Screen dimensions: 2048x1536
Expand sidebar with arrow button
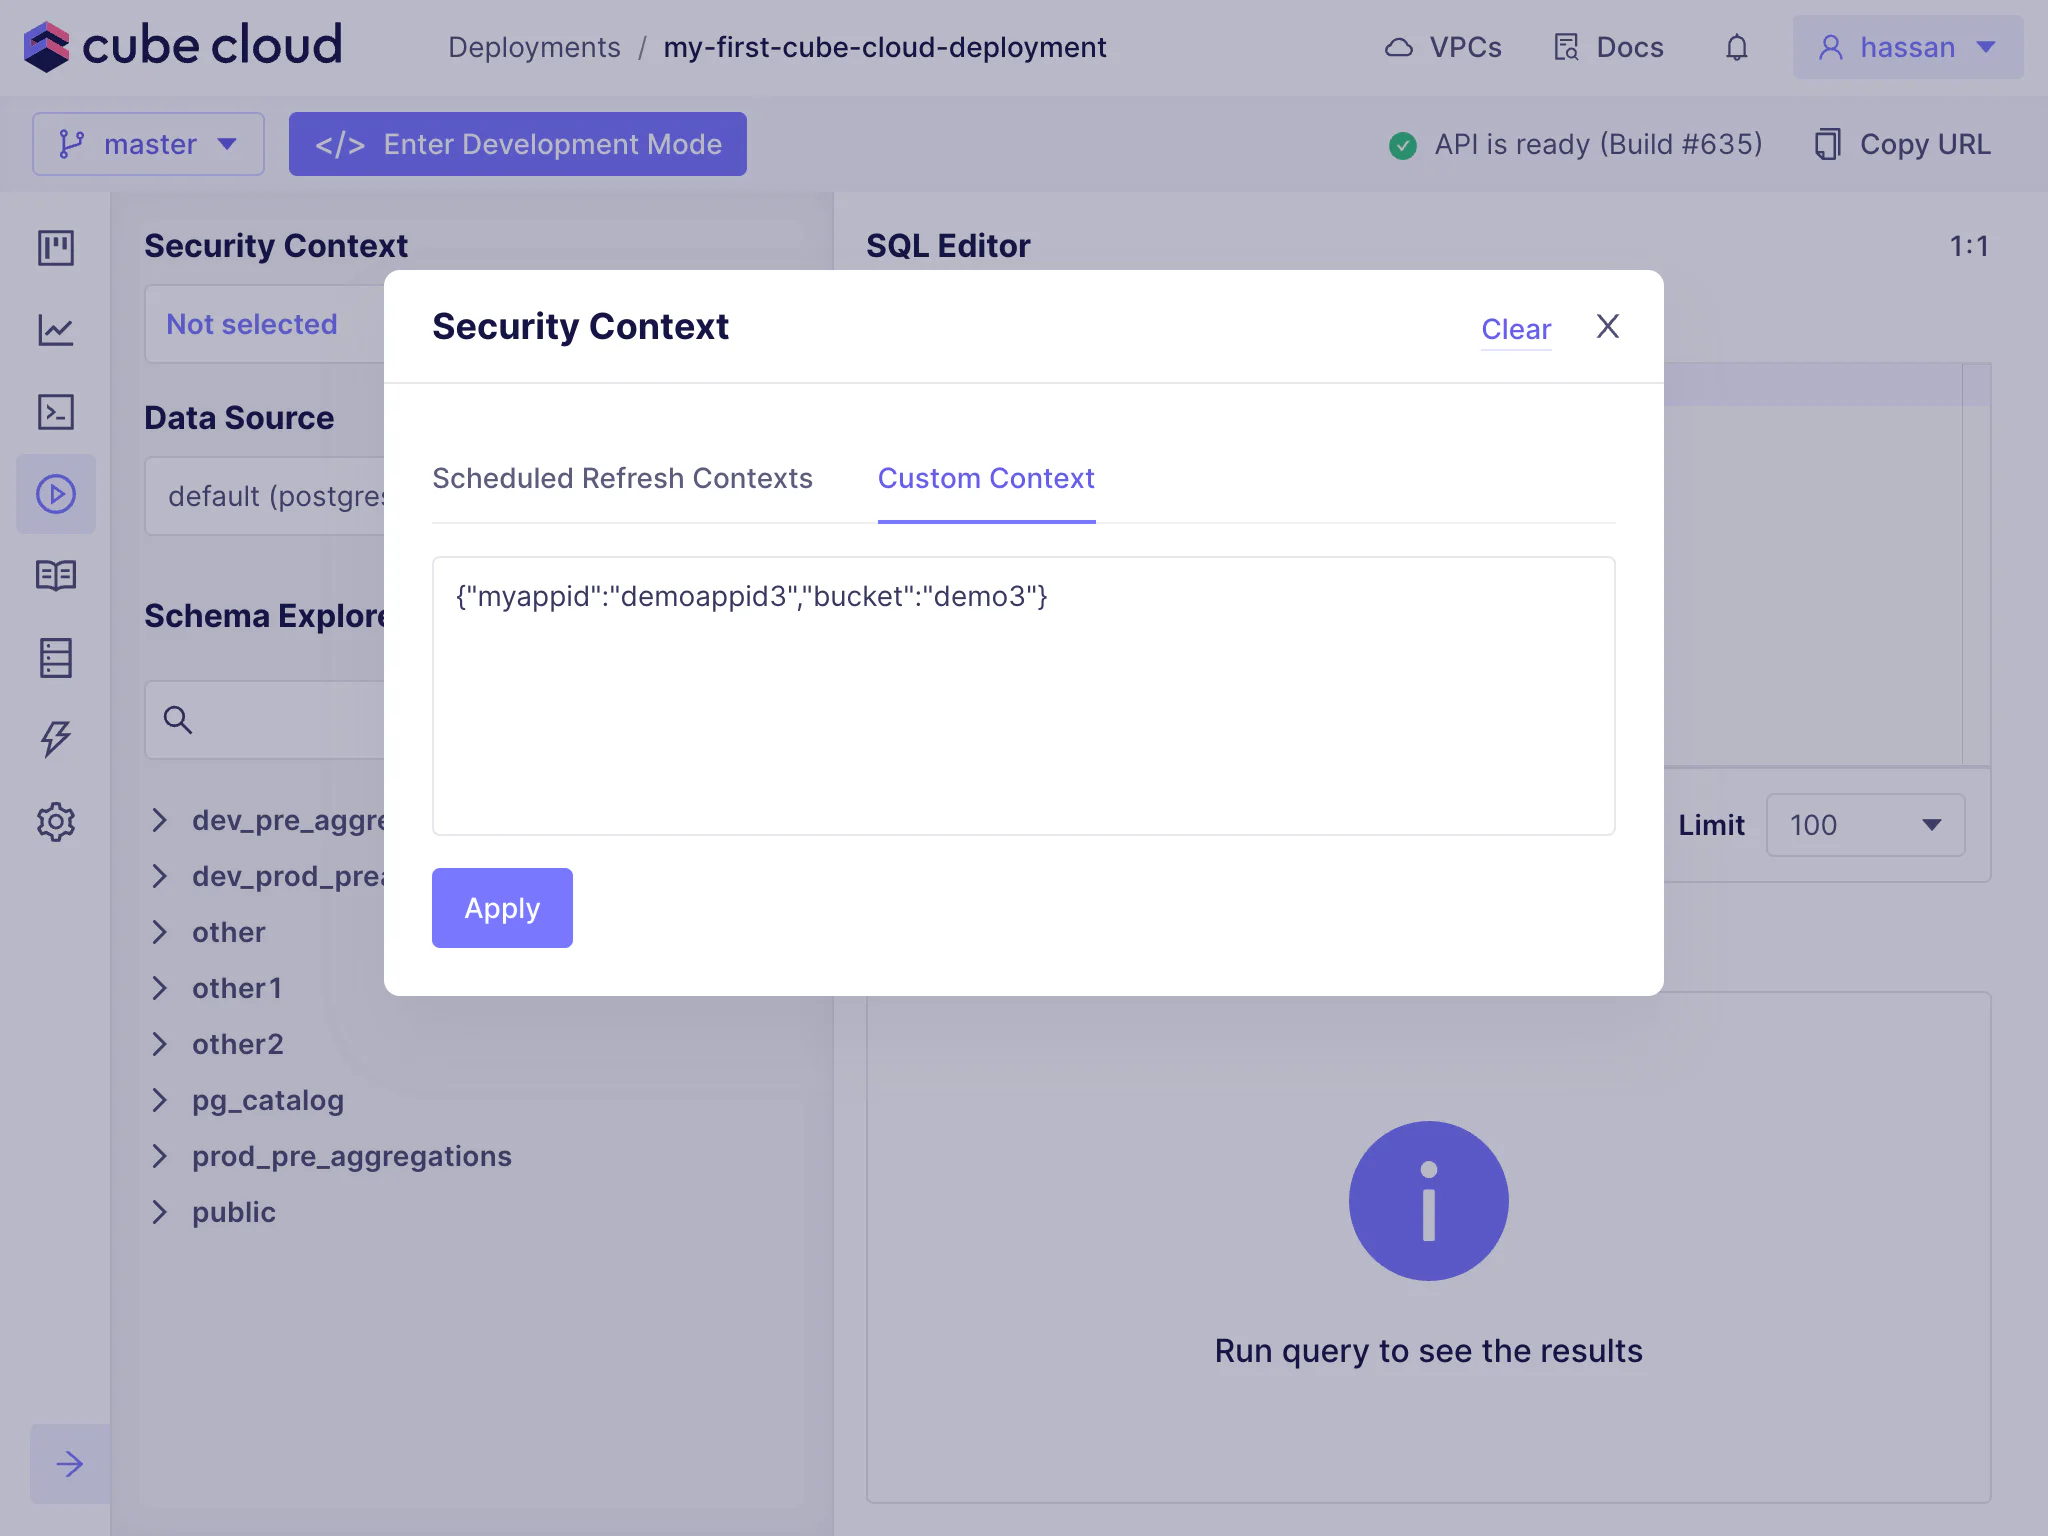[69, 1464]
